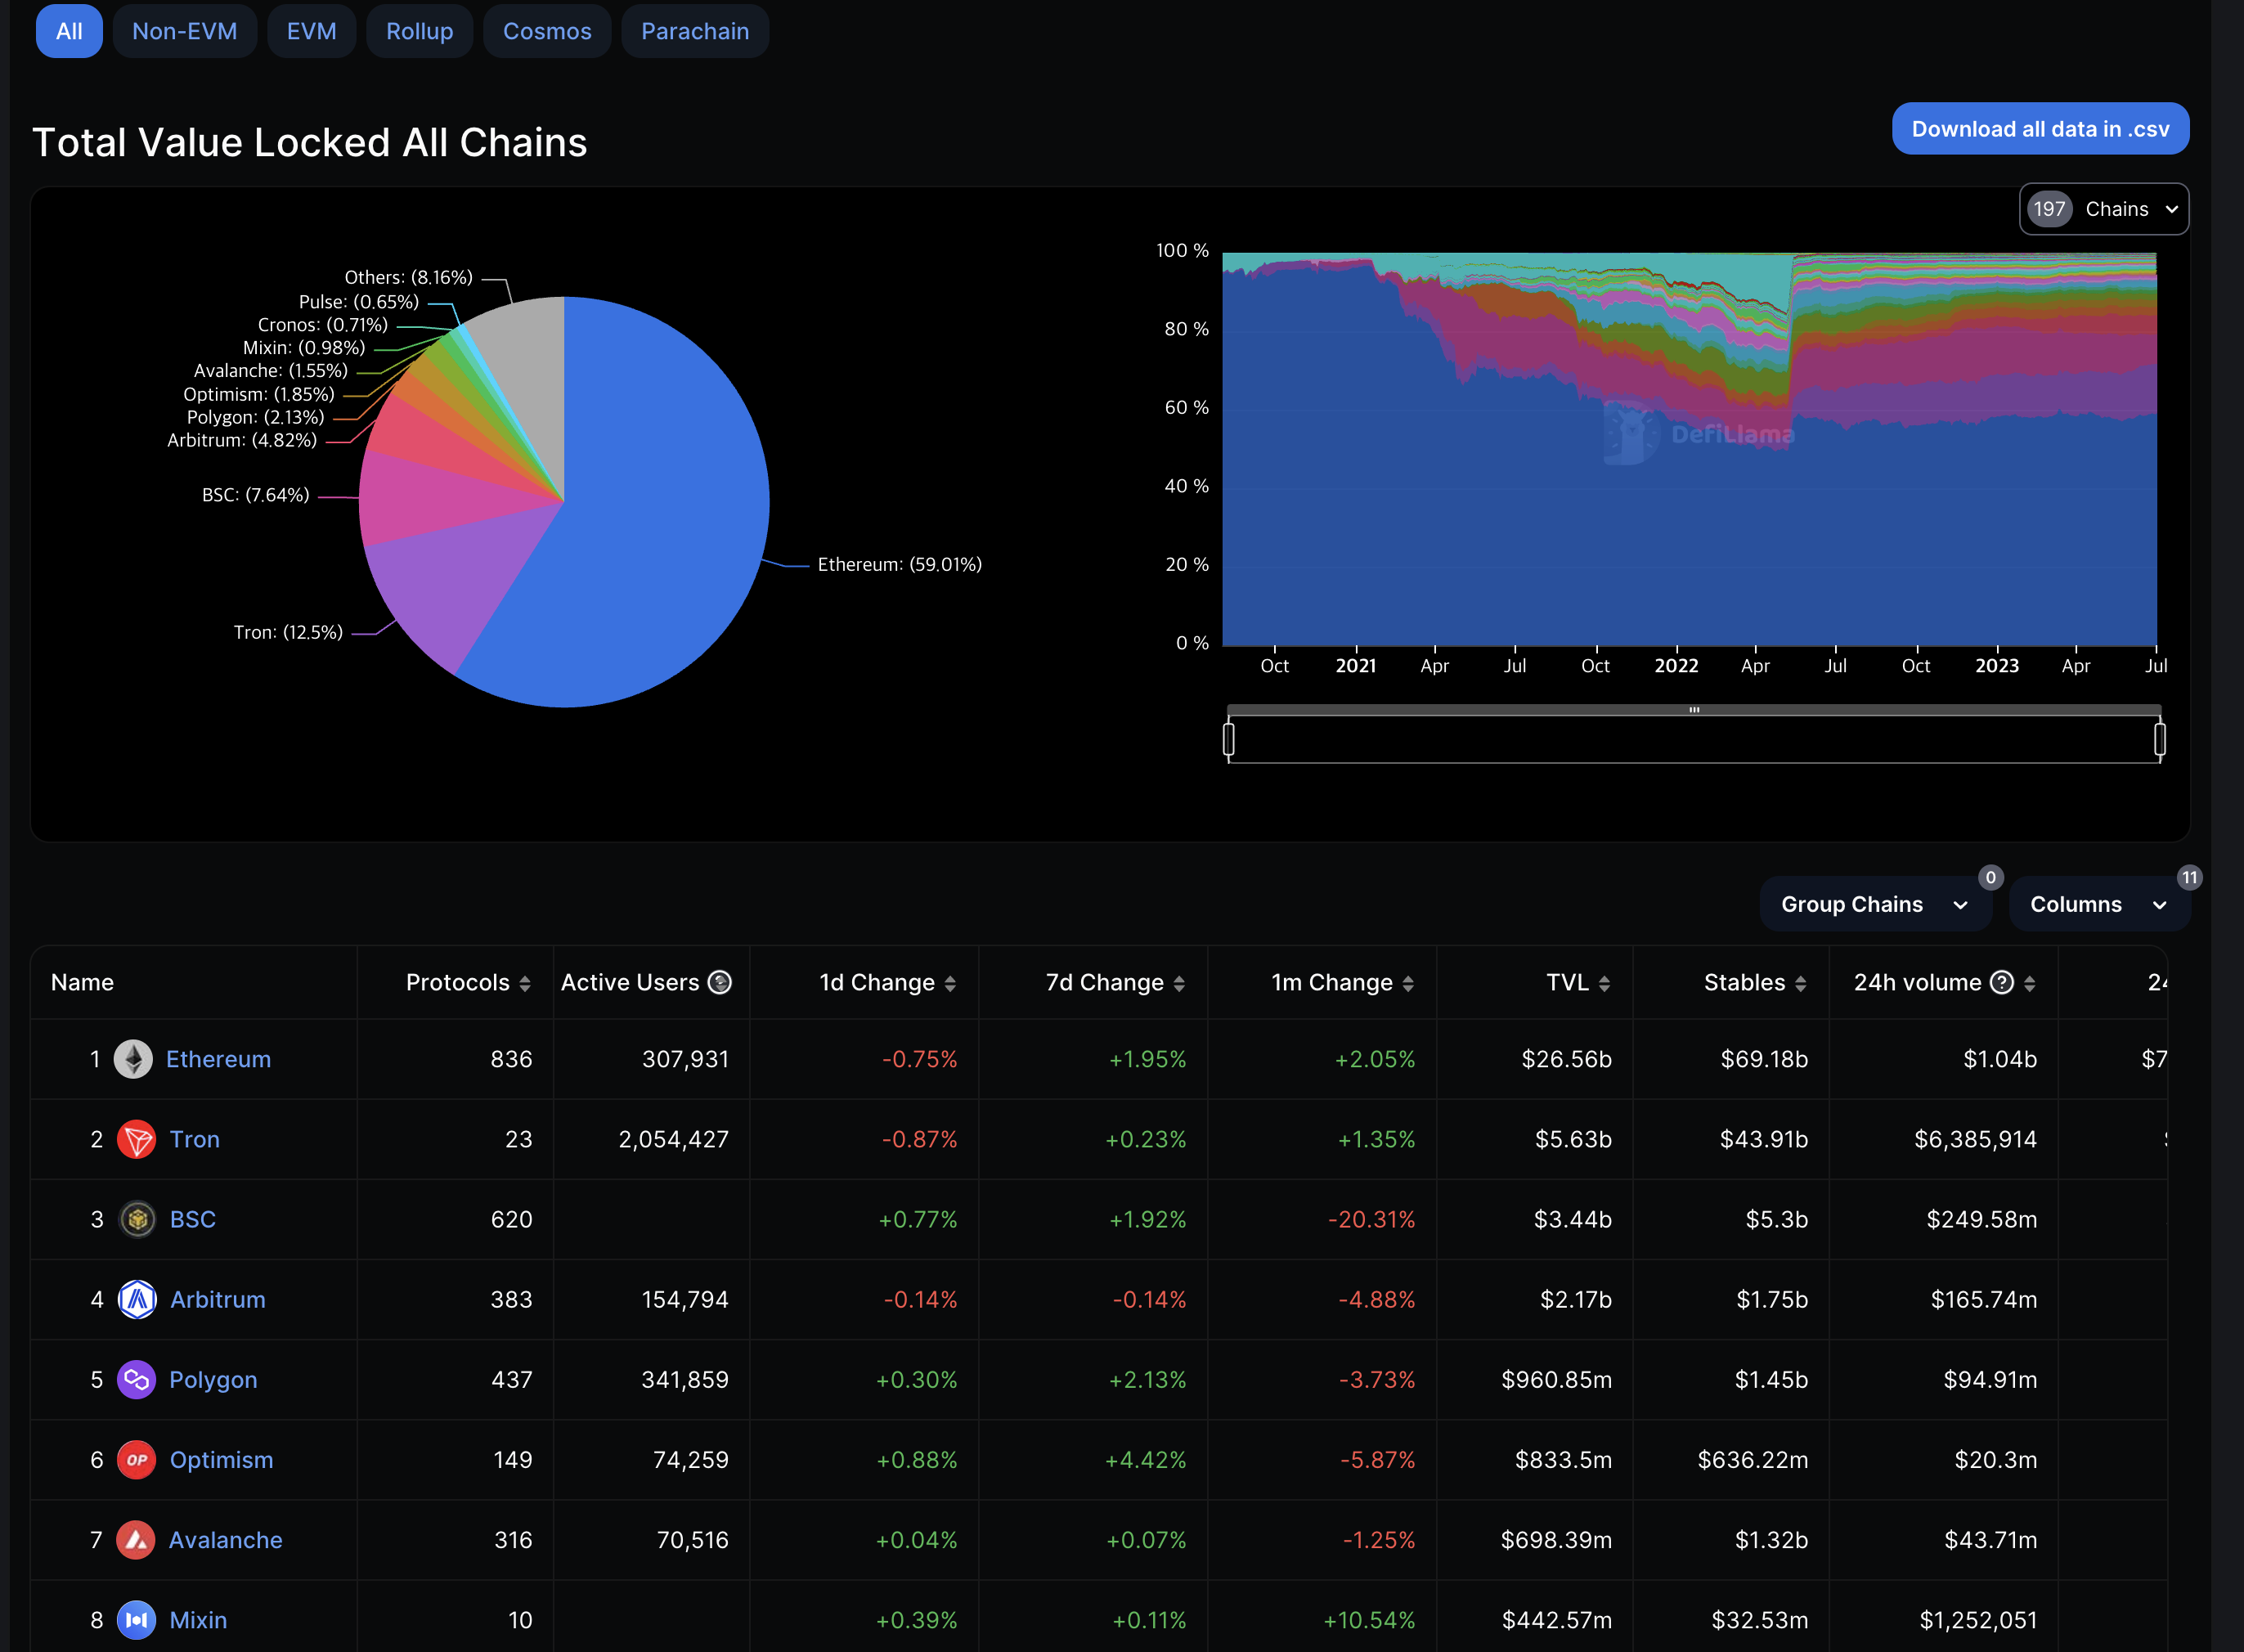Click the BSC chain logo icon
This screenshot has width=2244, height=1652.
[137, 1219]
